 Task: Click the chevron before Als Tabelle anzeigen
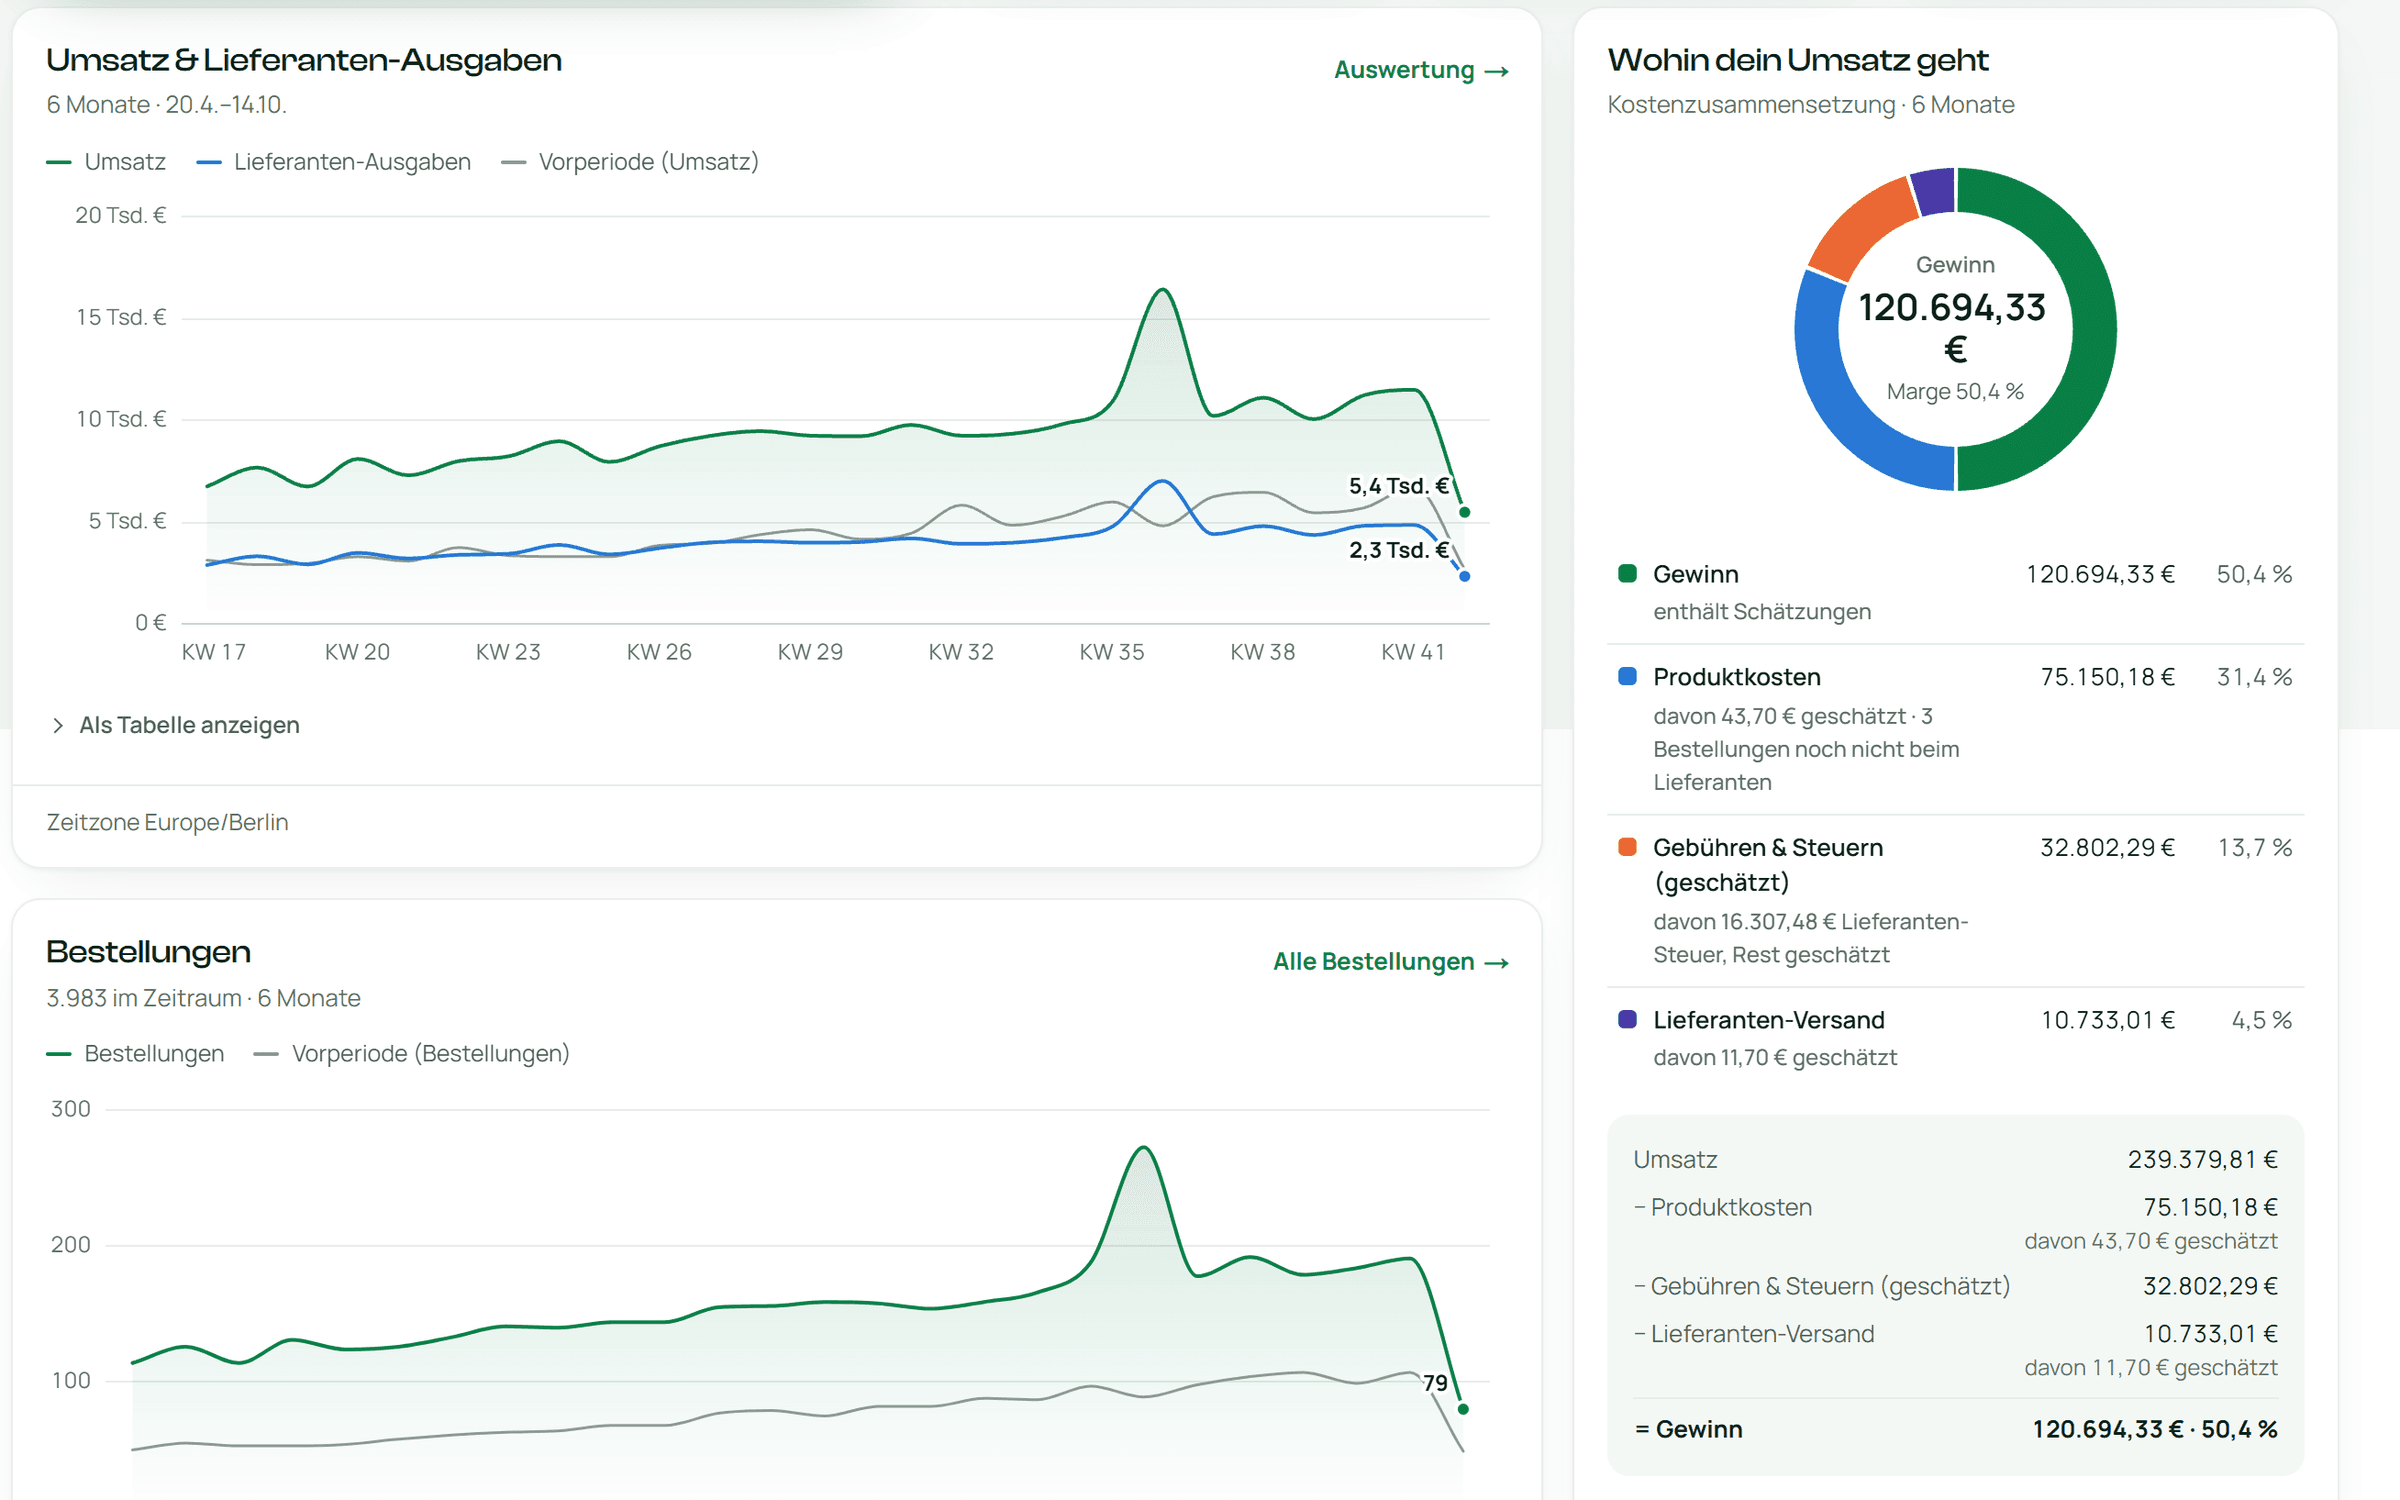pos(58,725)
